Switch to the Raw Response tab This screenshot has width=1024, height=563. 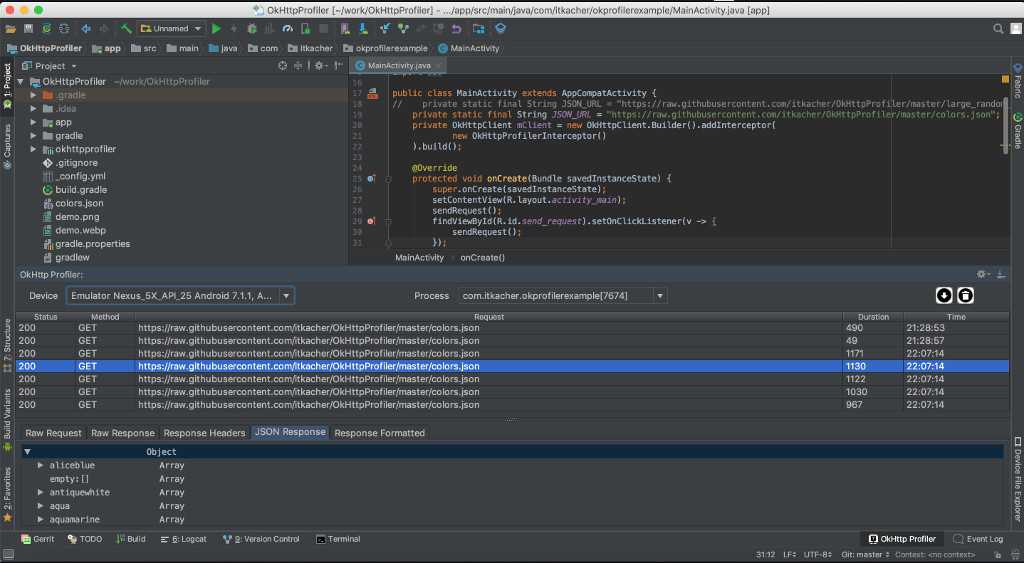point(123,433)
